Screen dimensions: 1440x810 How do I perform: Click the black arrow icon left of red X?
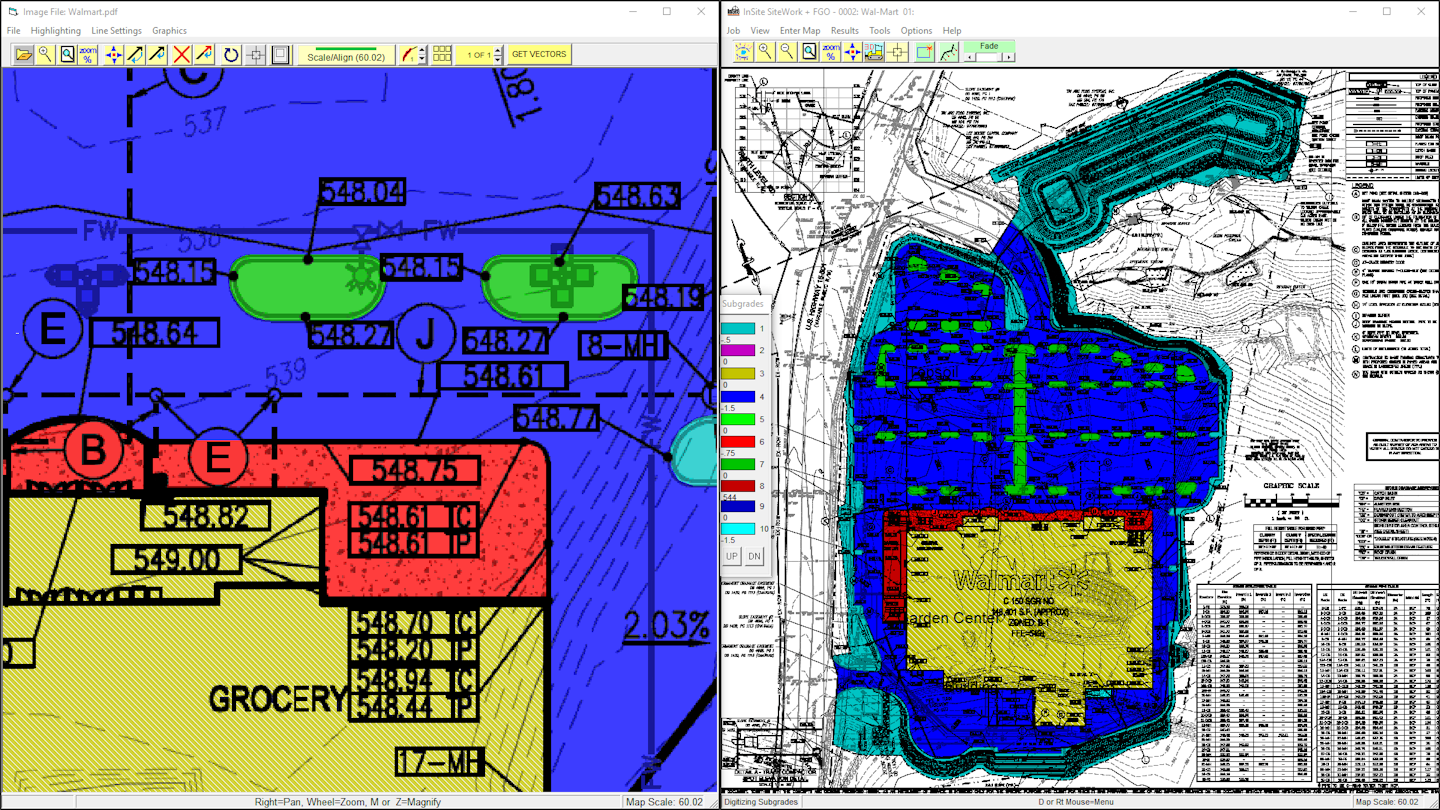[157, 55]
